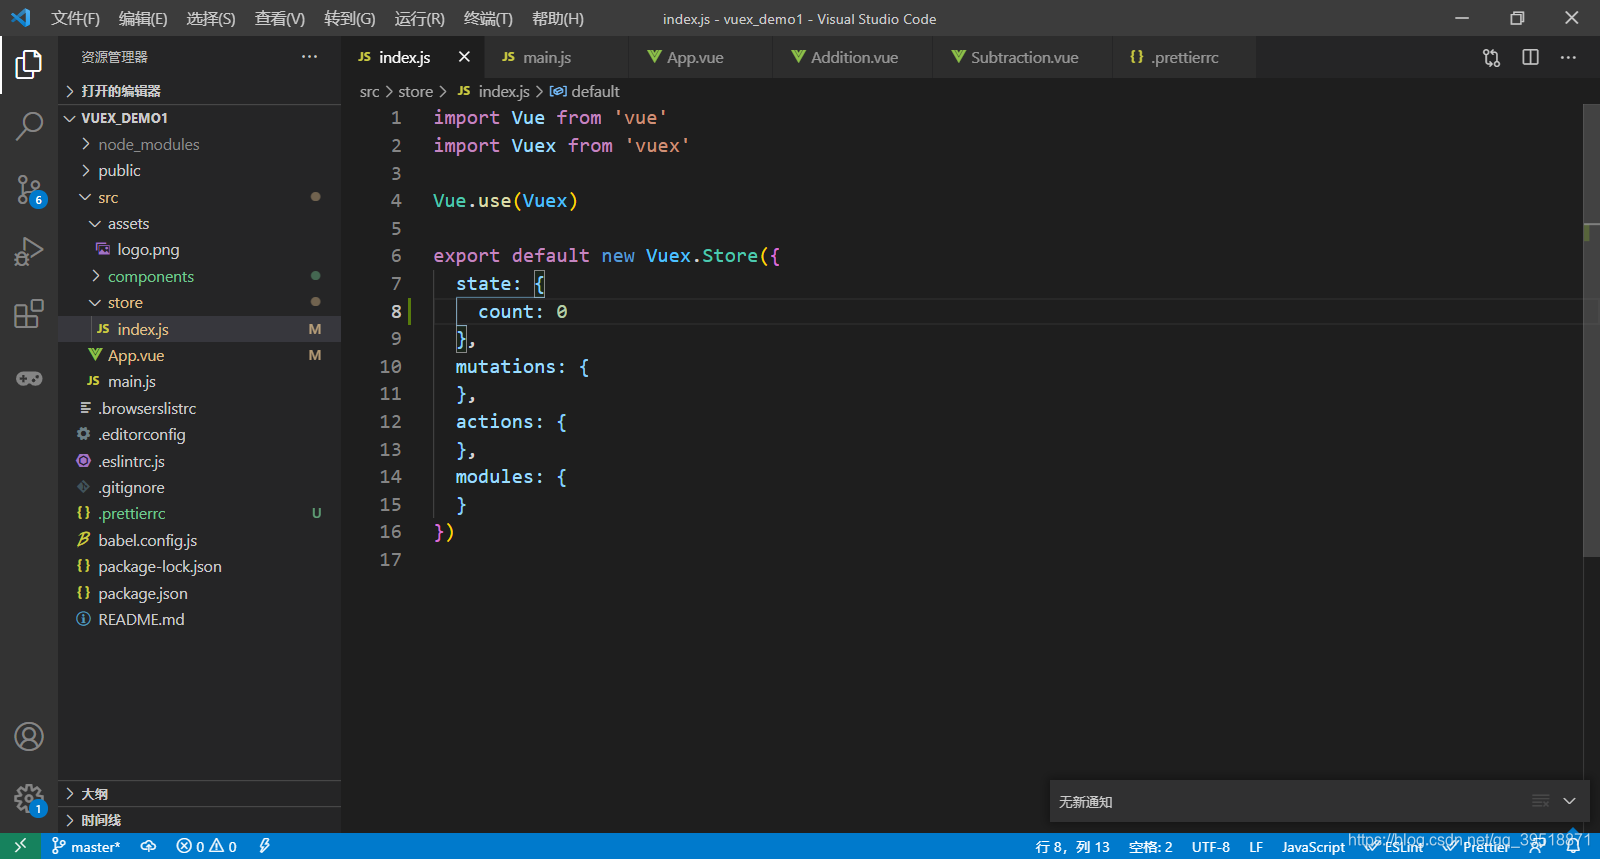Open the 查看(V) menu
Screen dimensions: 1600x859
(x=280, y=19)
